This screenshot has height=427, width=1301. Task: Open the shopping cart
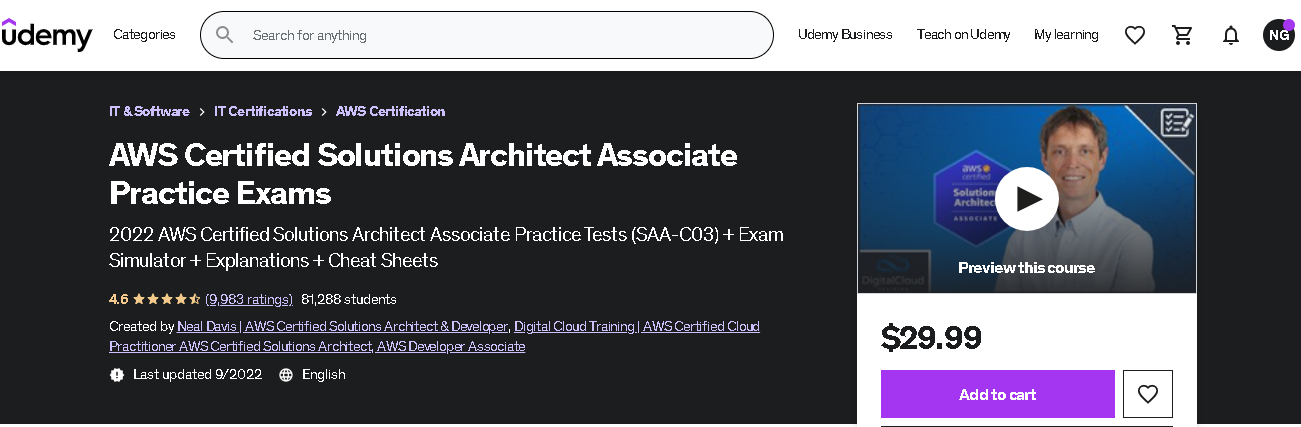pos(1182,35)
